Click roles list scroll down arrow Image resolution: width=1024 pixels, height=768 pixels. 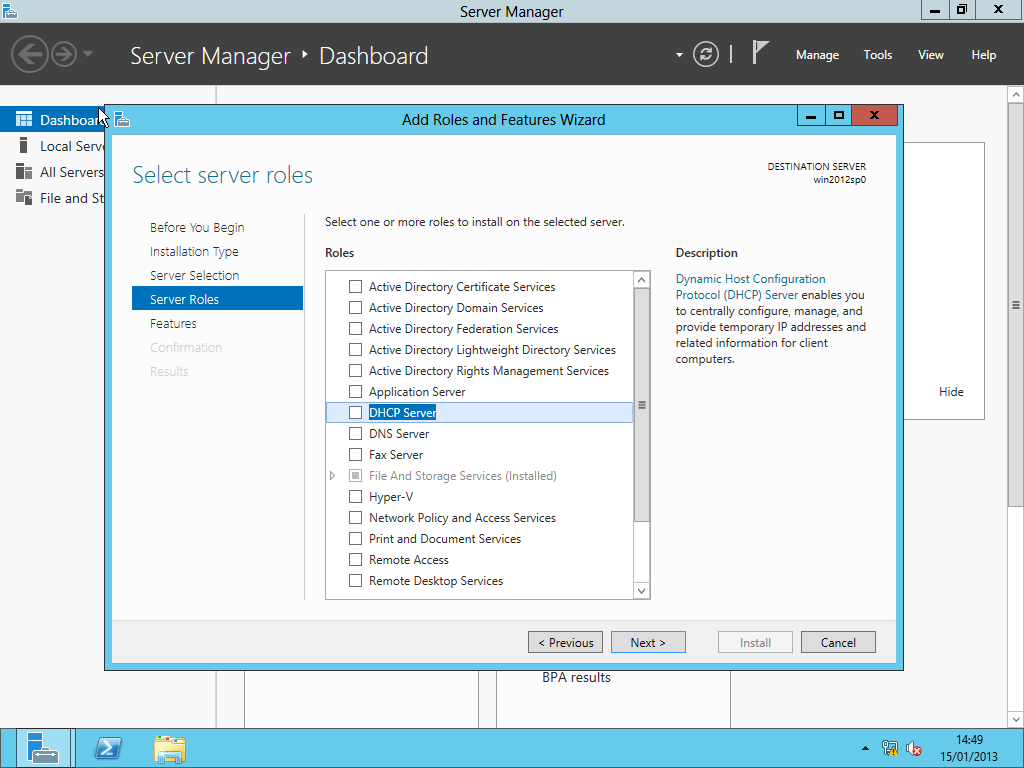(x=642, y=591)
